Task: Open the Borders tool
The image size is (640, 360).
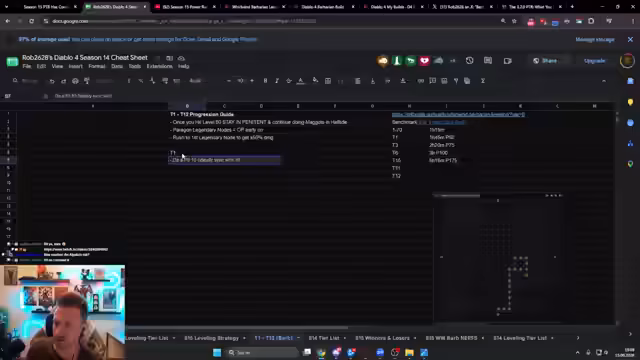Action: tap(328, 81)
